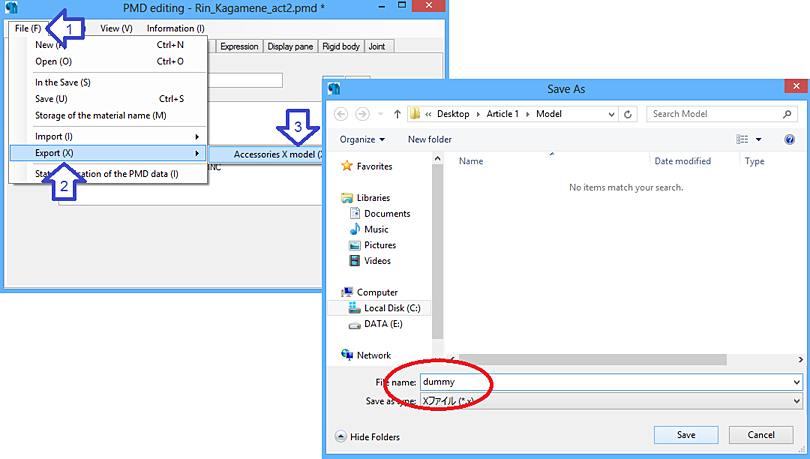Choose Accessories X model submenu item
This screenshot has width=810, height=459.
pos(268,154)
